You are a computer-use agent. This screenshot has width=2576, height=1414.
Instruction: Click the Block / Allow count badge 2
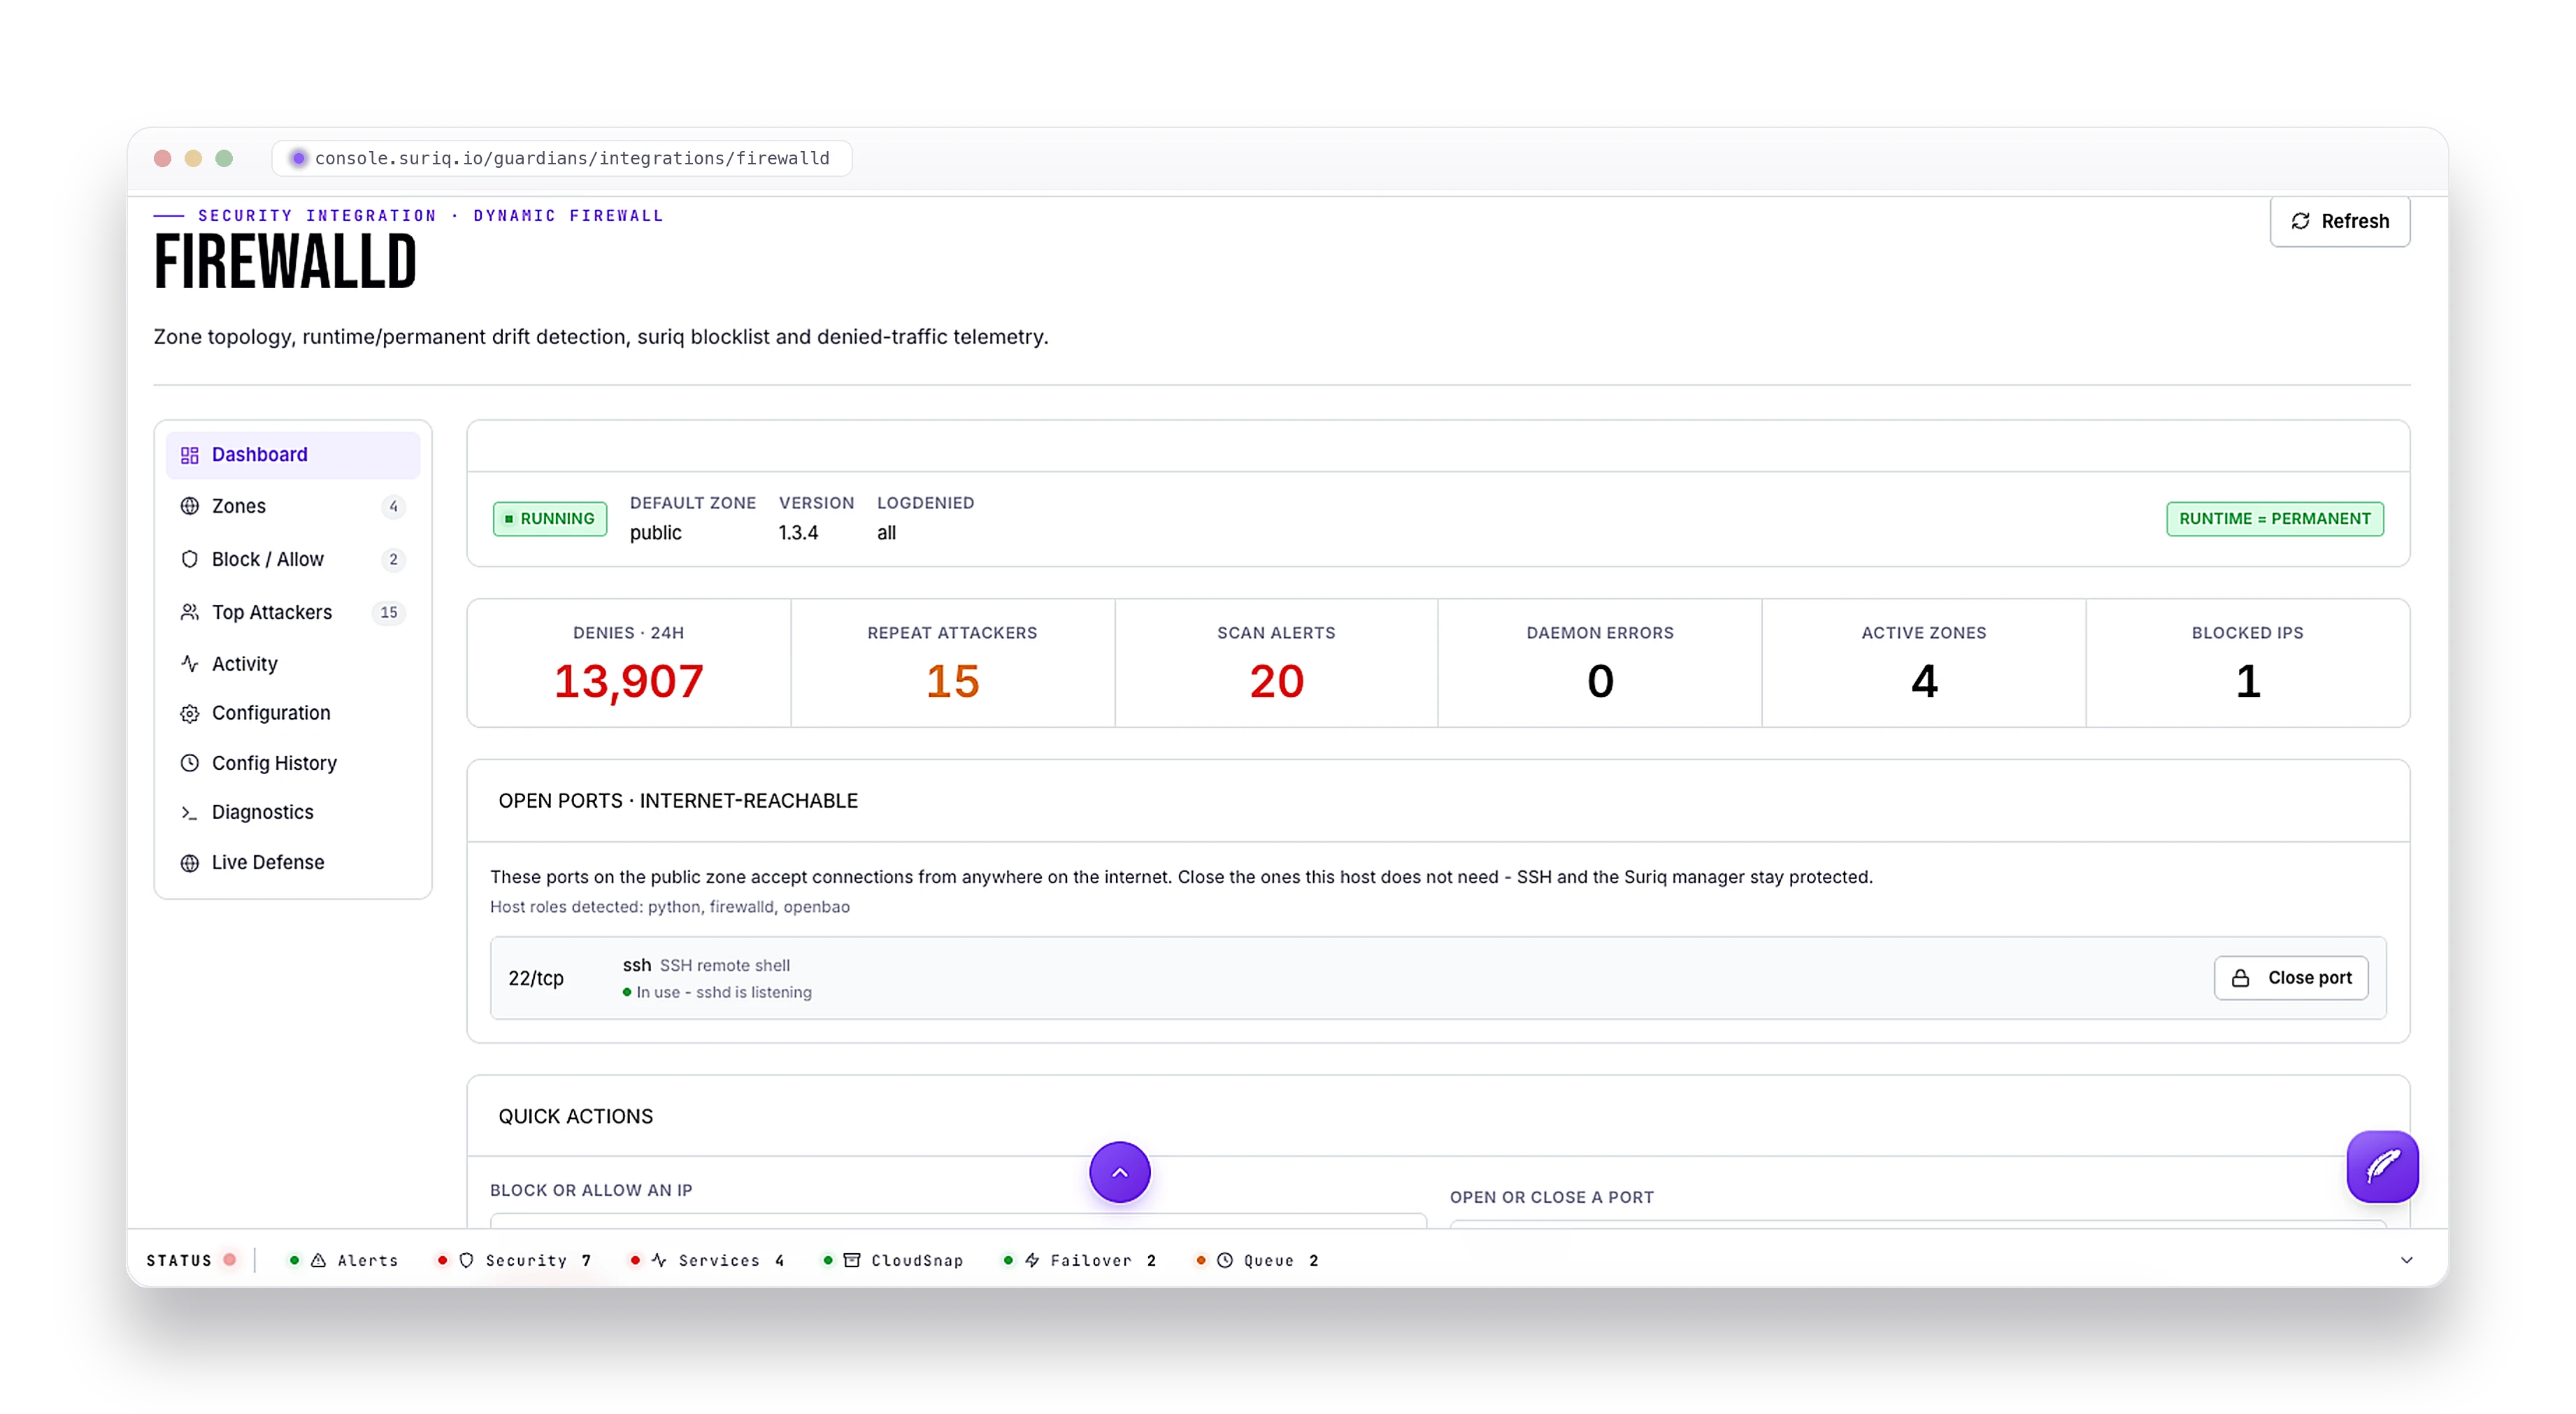[393, 559]
